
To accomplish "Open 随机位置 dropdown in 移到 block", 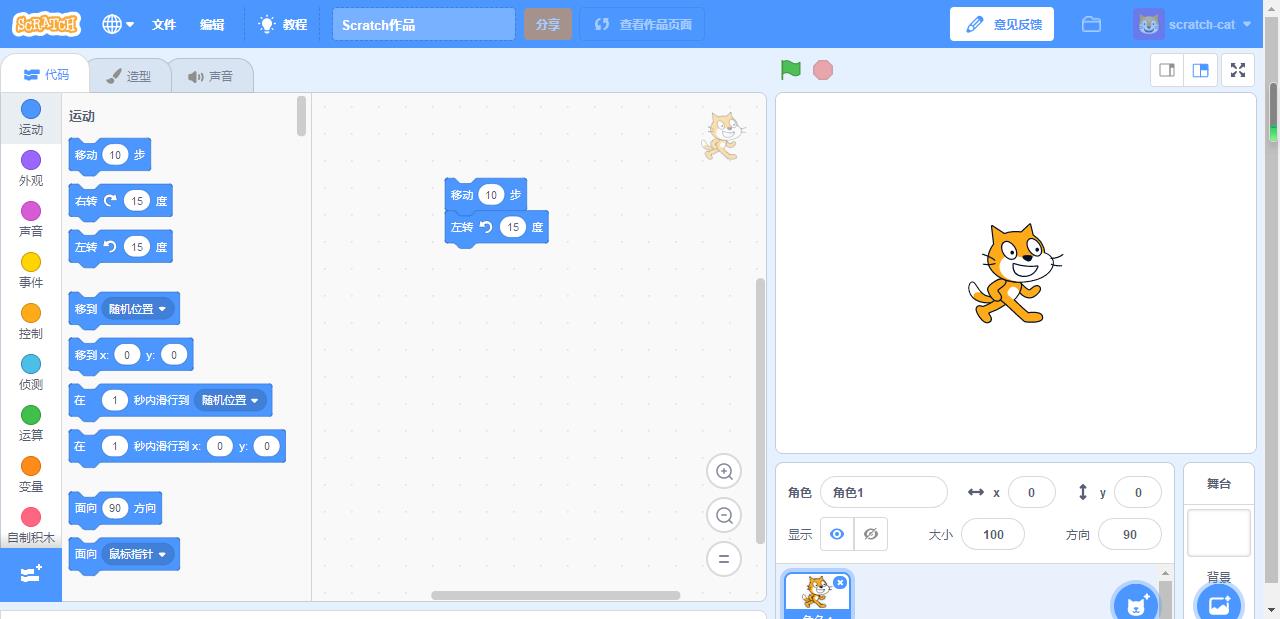I will click(138, 309).
